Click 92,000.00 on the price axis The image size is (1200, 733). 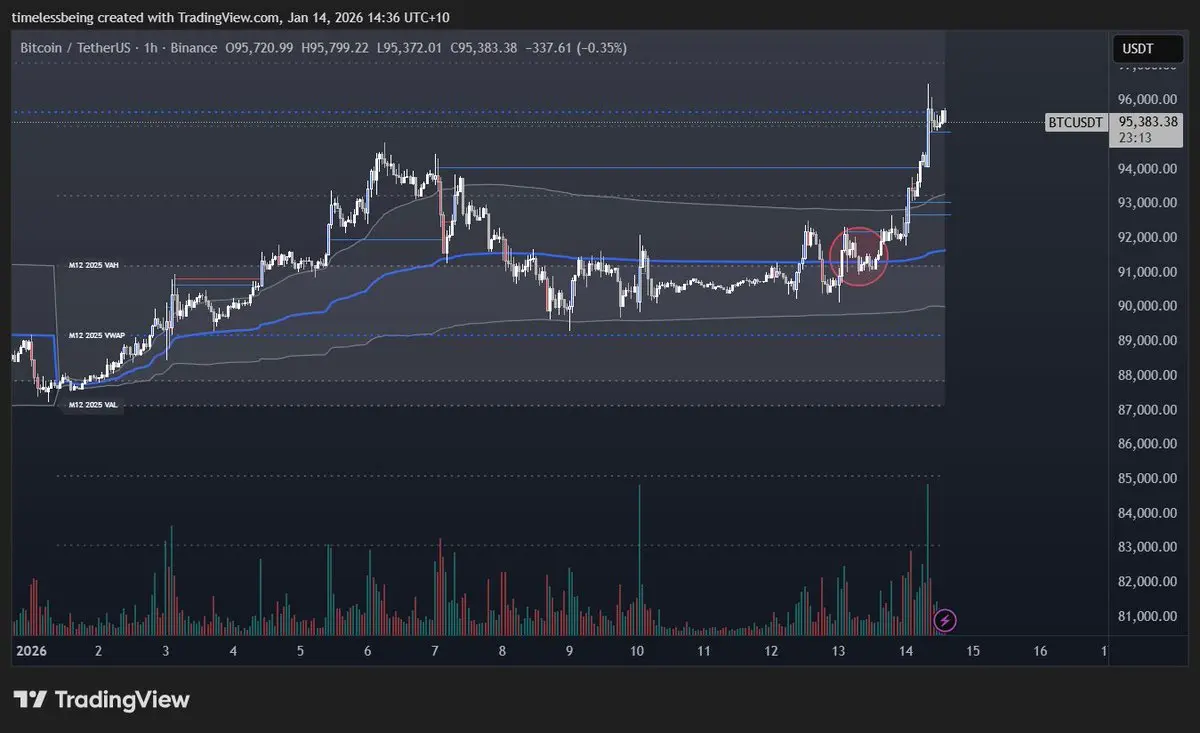(x=1147, y=238)
